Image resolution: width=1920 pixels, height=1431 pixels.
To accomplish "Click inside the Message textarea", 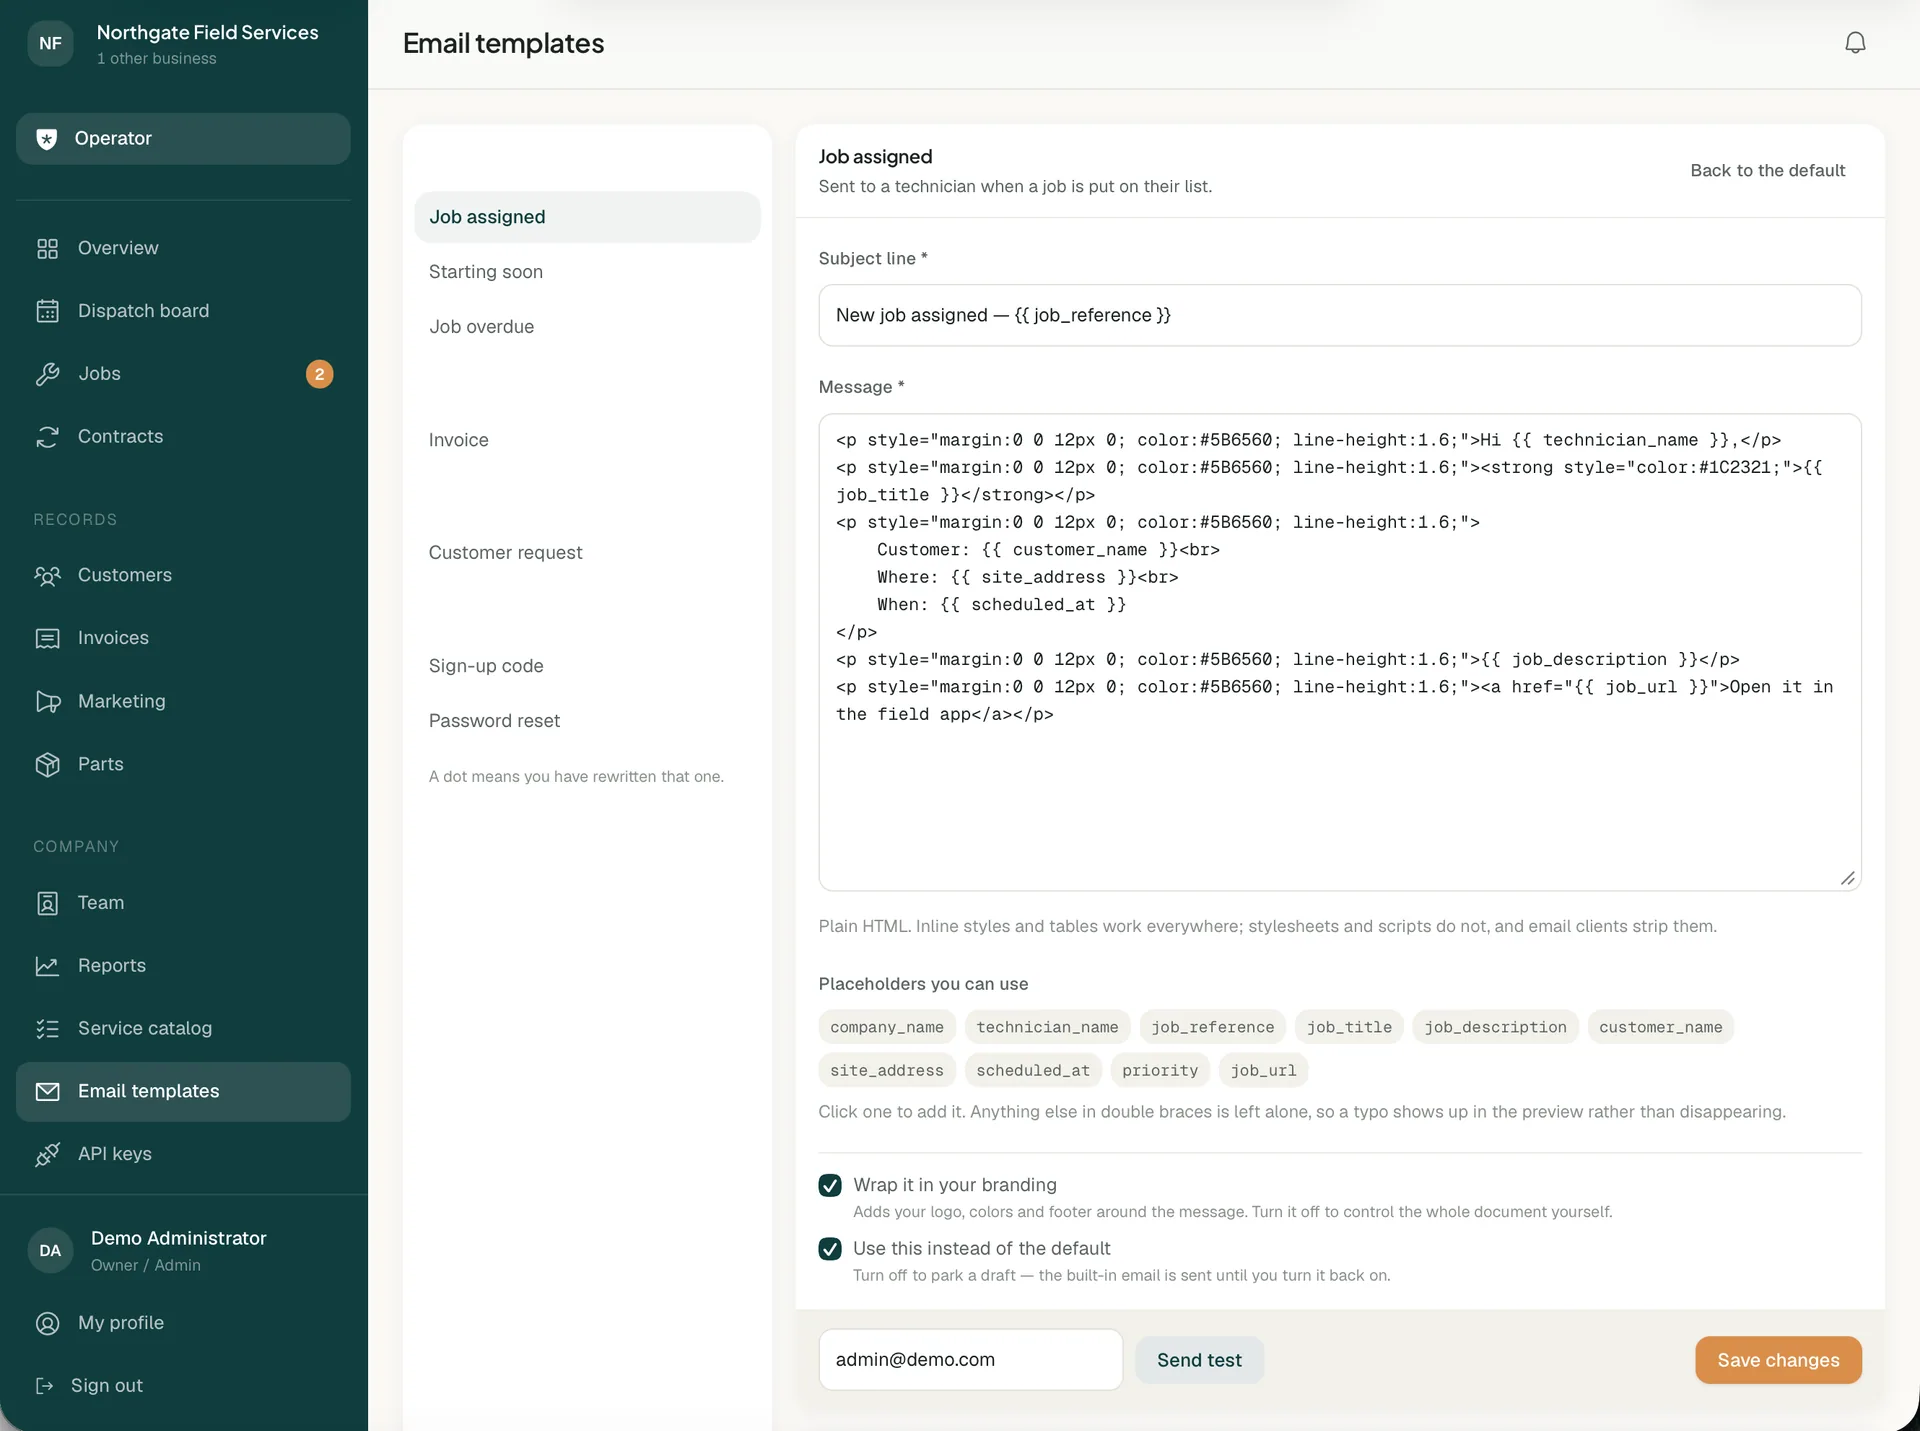I will pos(1339,652).
